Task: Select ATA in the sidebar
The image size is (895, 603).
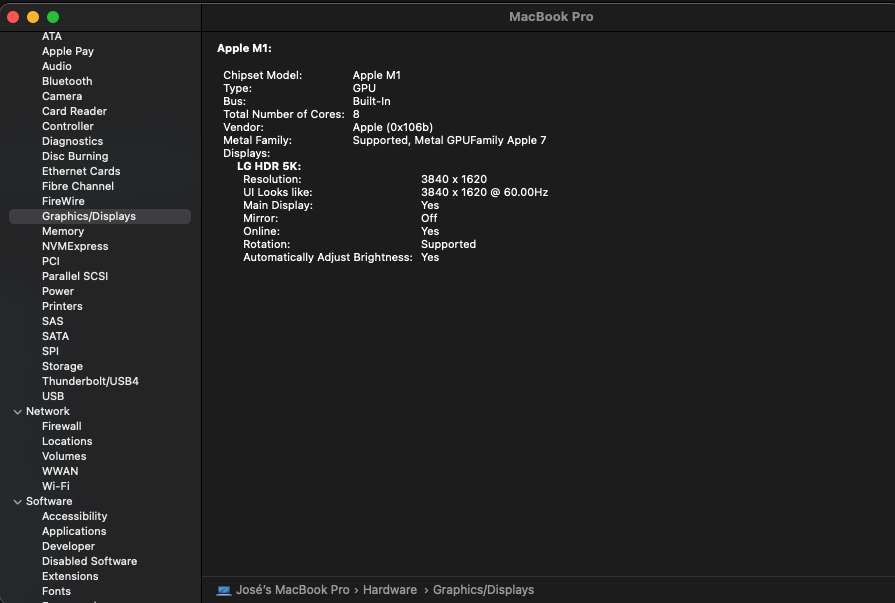Action: click(x=51, y=36)
